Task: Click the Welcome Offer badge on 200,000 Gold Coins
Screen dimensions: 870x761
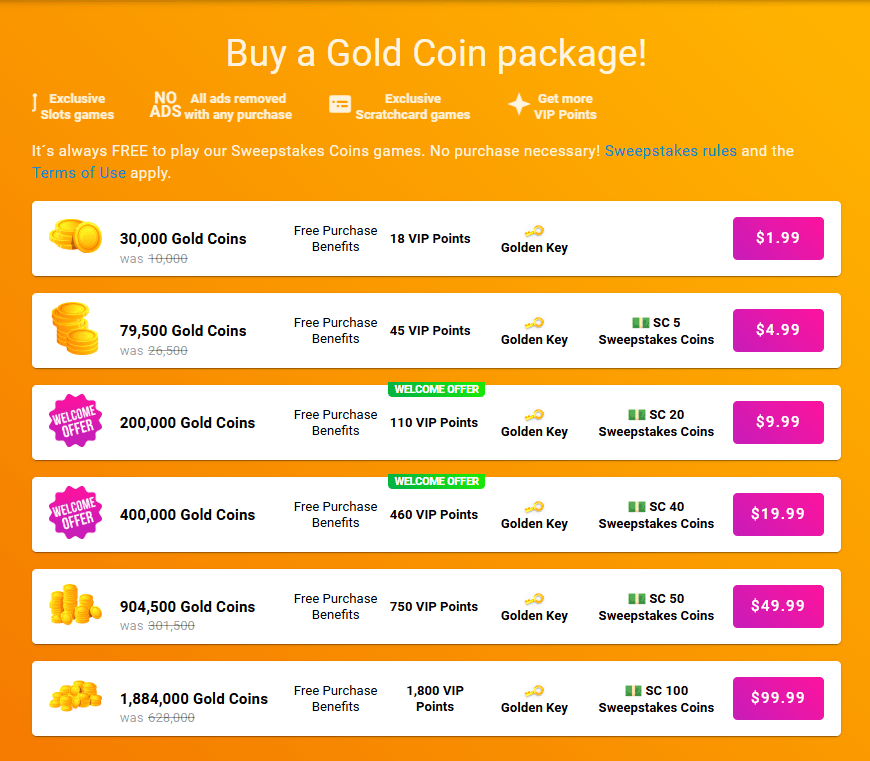Action: (75, 422)
